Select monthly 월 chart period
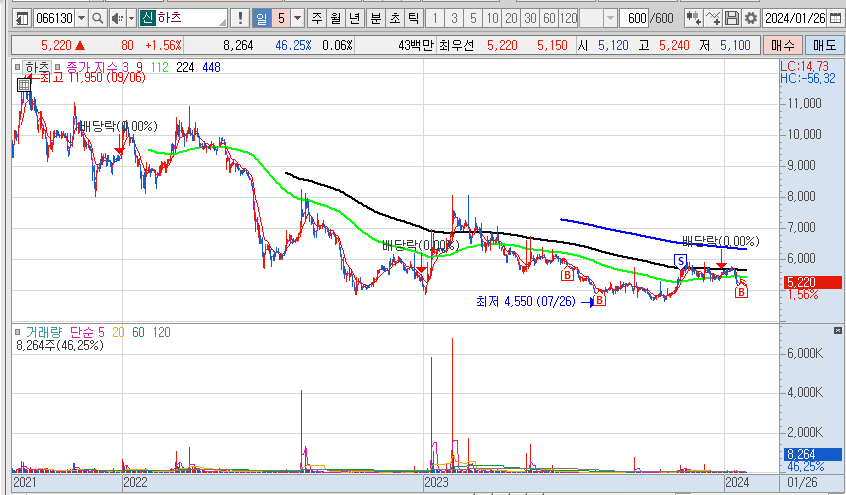 point(336,18)
